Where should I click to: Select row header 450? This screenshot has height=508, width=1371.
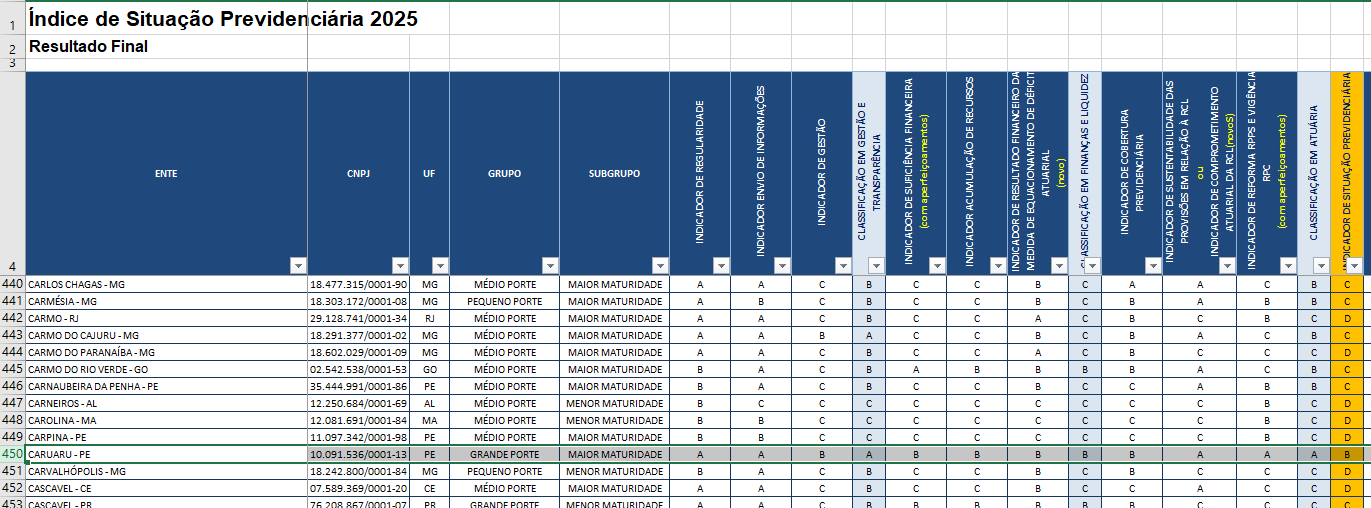click(12, 454)
